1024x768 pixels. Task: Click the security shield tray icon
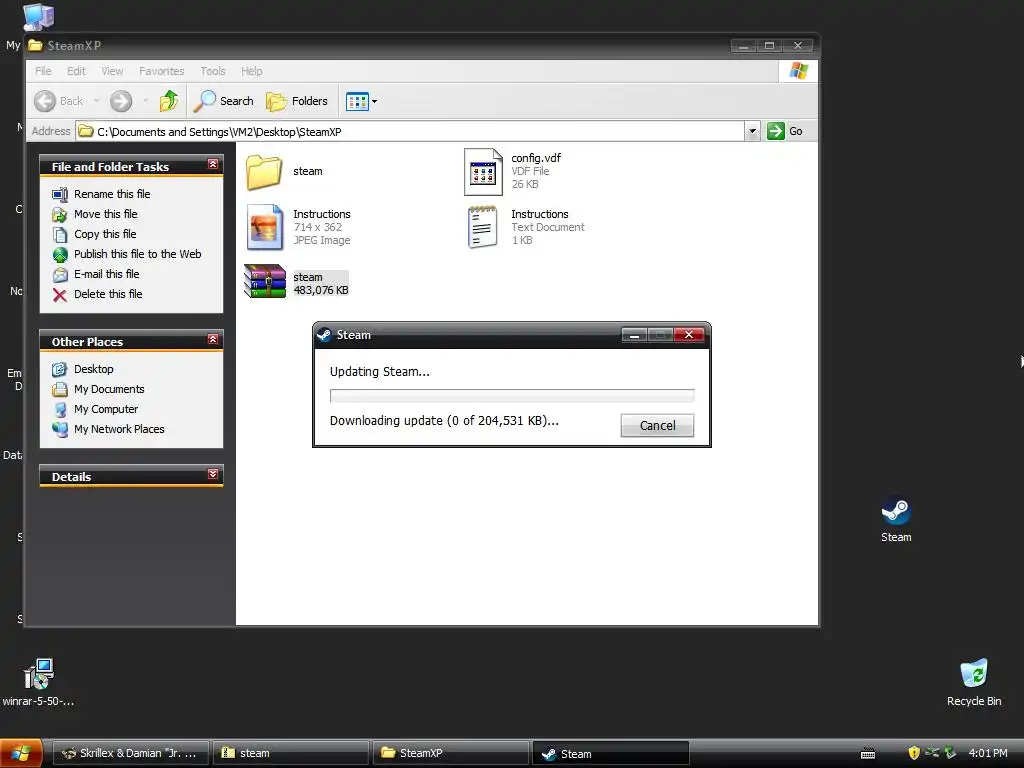(914, 753)
